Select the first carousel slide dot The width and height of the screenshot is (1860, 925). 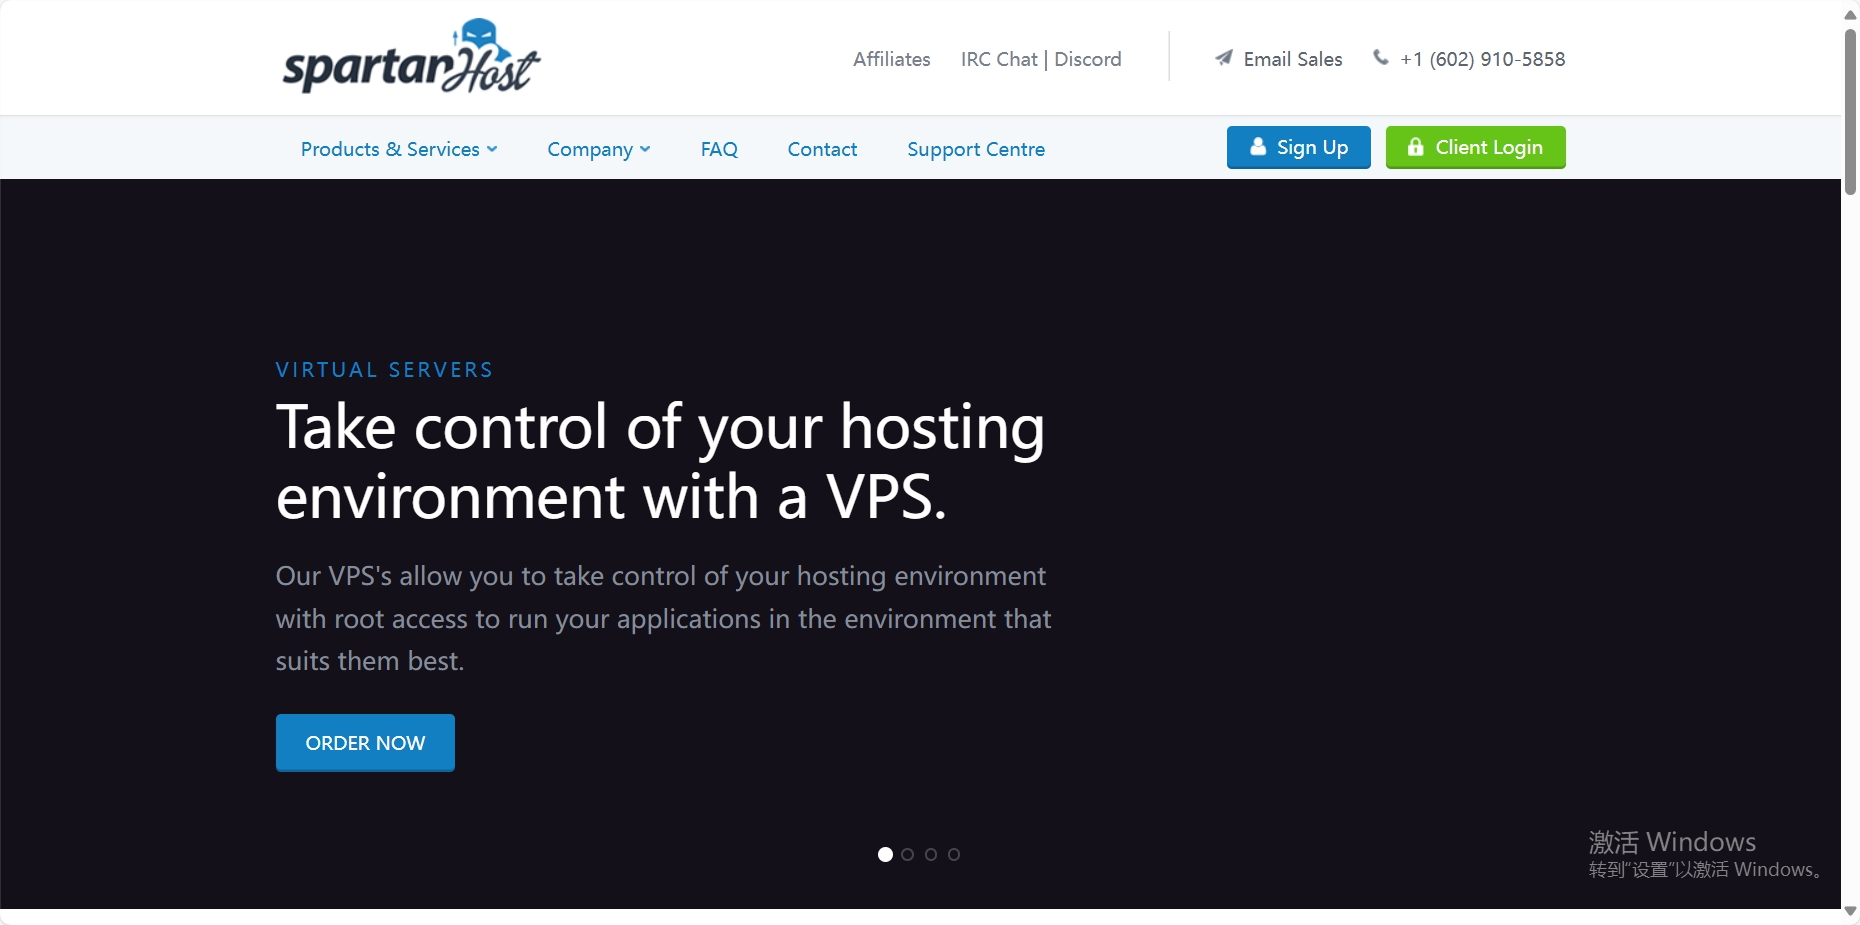coord(885,854)
